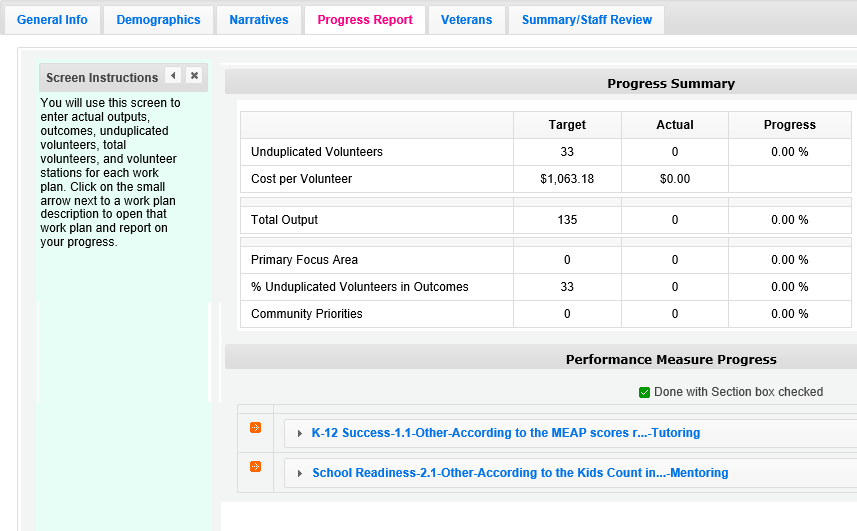Click orange arrow icon beside K-12 Success
This screenshot has height=531, width=857.
coord(255,428)
